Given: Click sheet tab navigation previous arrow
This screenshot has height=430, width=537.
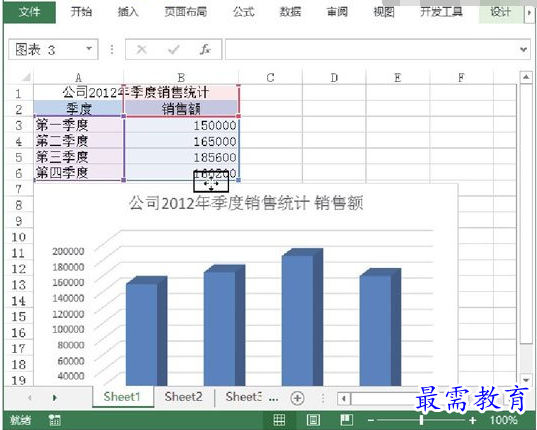Looking at the screenshot, I should 30,397.
